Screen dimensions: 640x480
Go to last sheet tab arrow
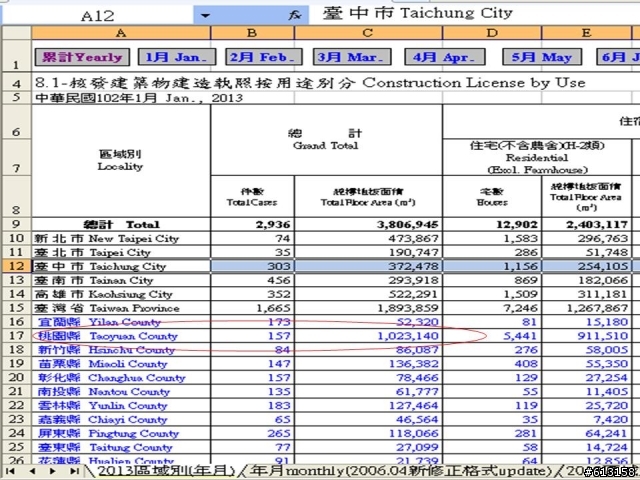point(74,471)
